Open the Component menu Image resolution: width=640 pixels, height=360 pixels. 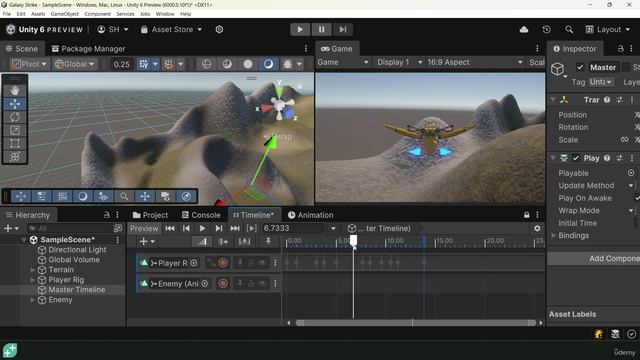pyautogui.click(x=98, y=14)
